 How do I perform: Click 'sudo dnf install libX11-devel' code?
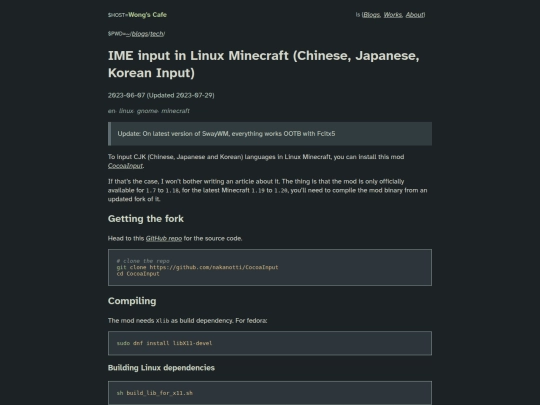pyautogui.click(x=165, y=343)
